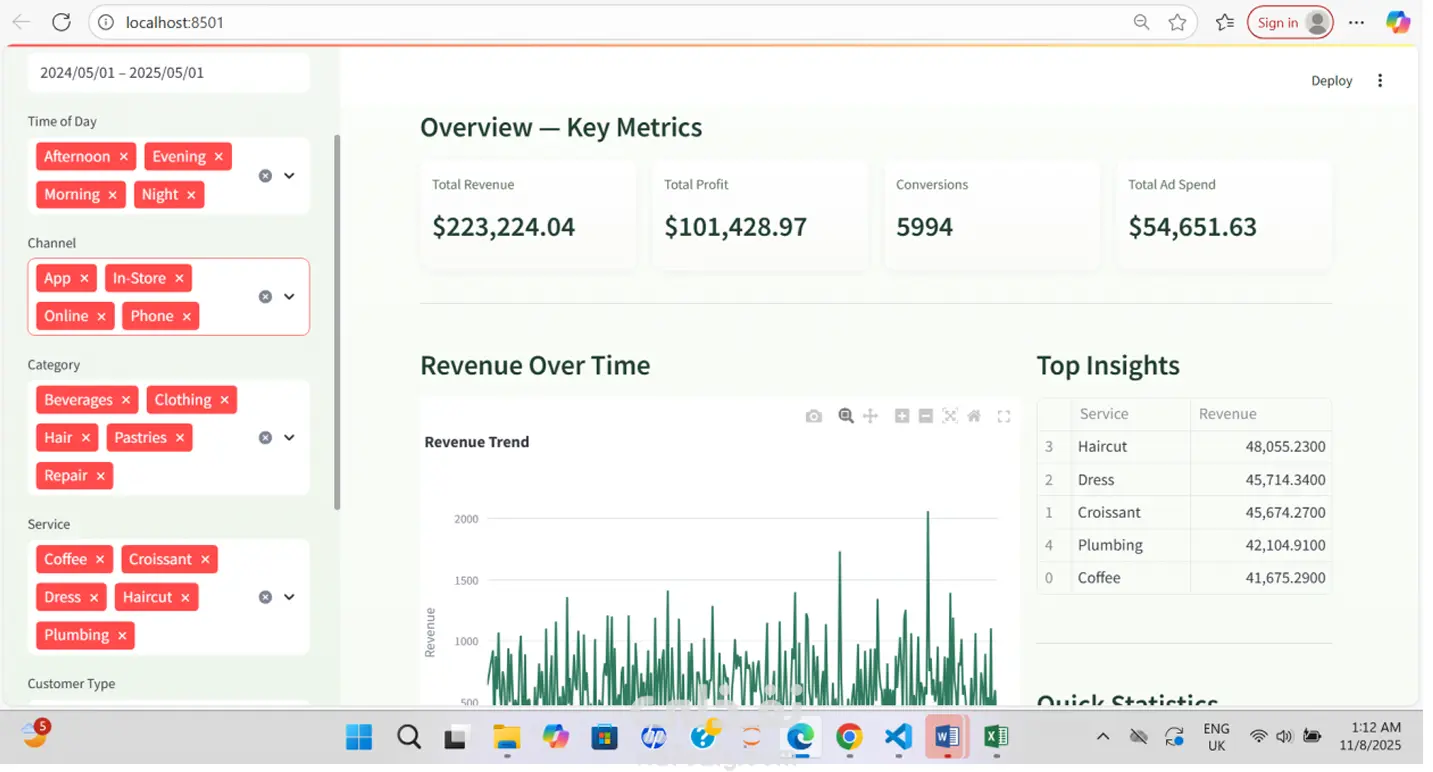Remove the In-Store channel tag
The width and height of the screenshot is (1433, 772).
pos(179,279)
